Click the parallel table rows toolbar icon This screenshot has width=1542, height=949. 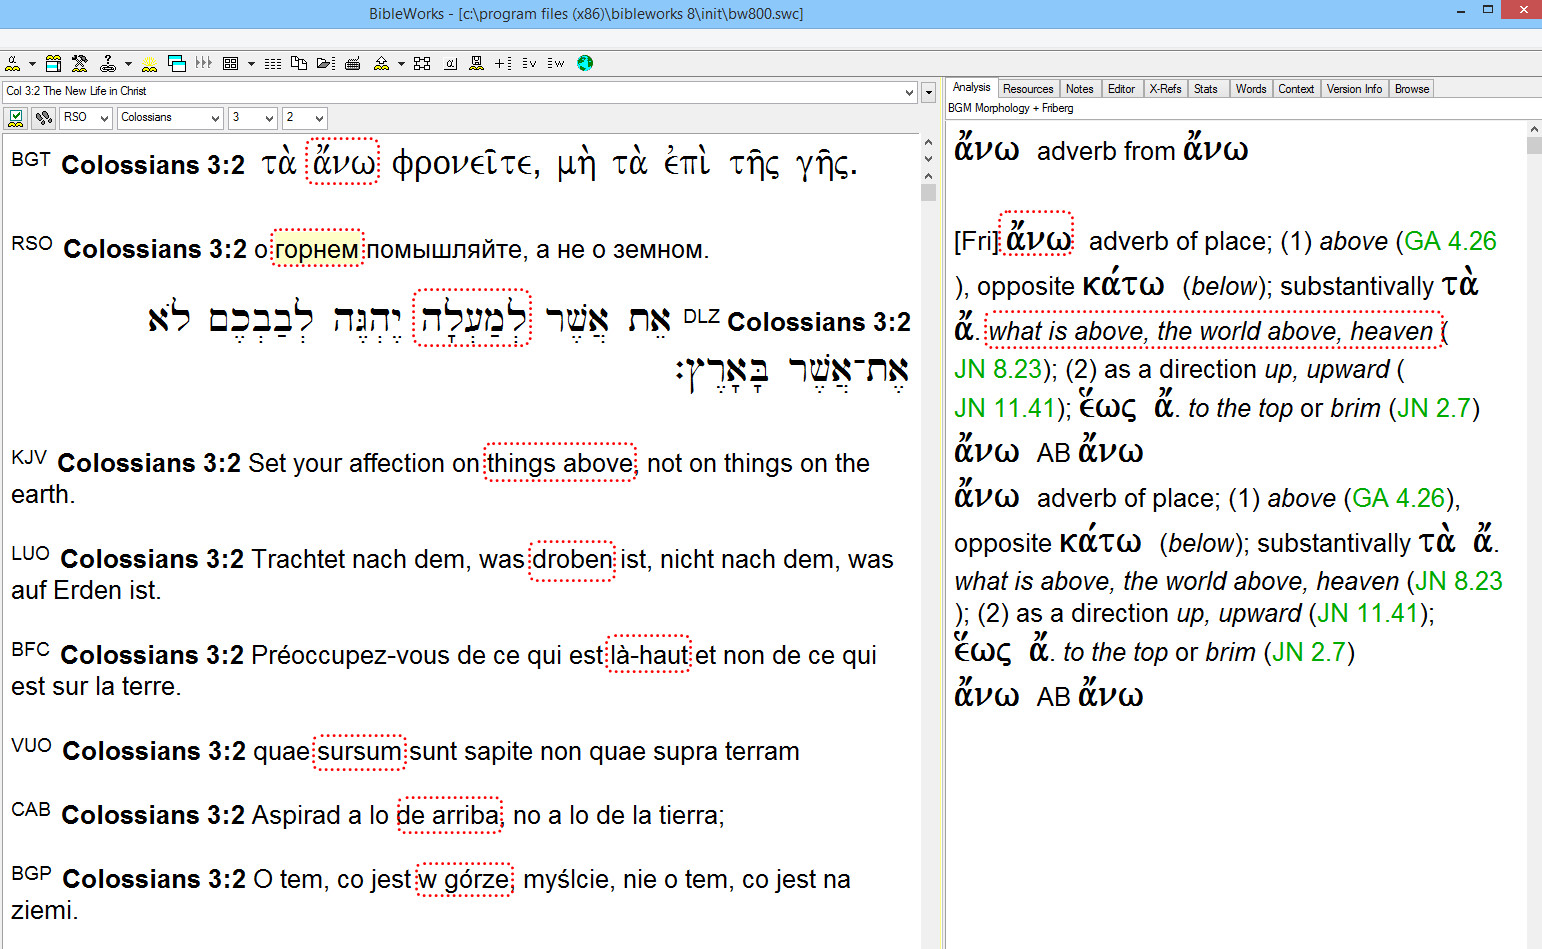point(273,64)
